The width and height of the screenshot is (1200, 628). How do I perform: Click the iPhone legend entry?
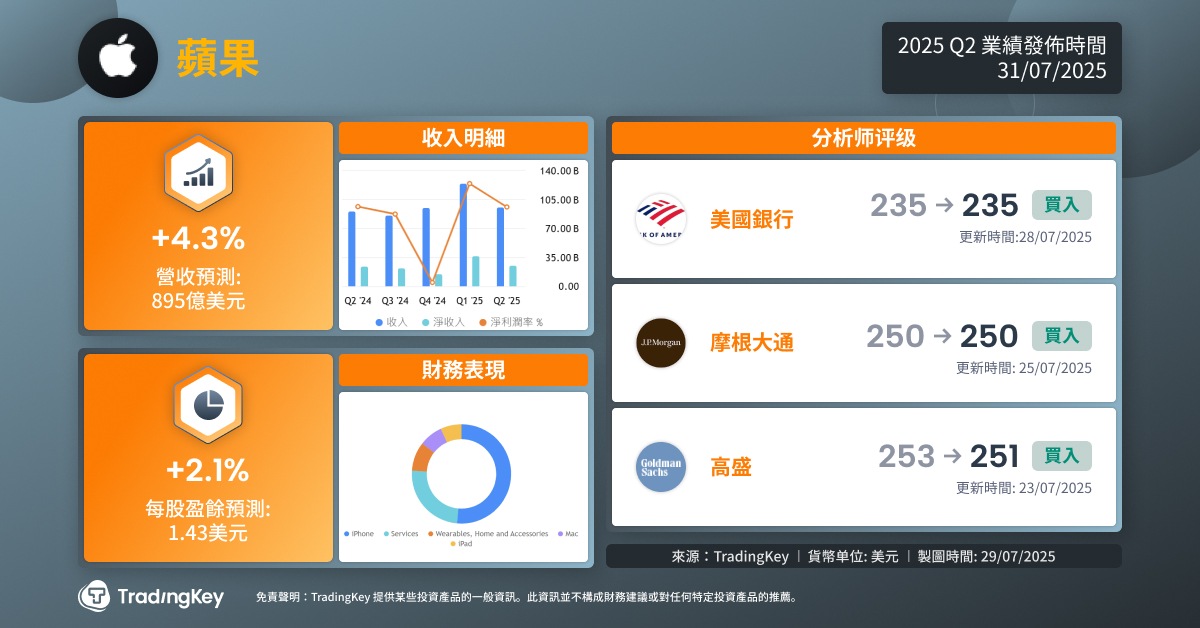tap(358, 534)
